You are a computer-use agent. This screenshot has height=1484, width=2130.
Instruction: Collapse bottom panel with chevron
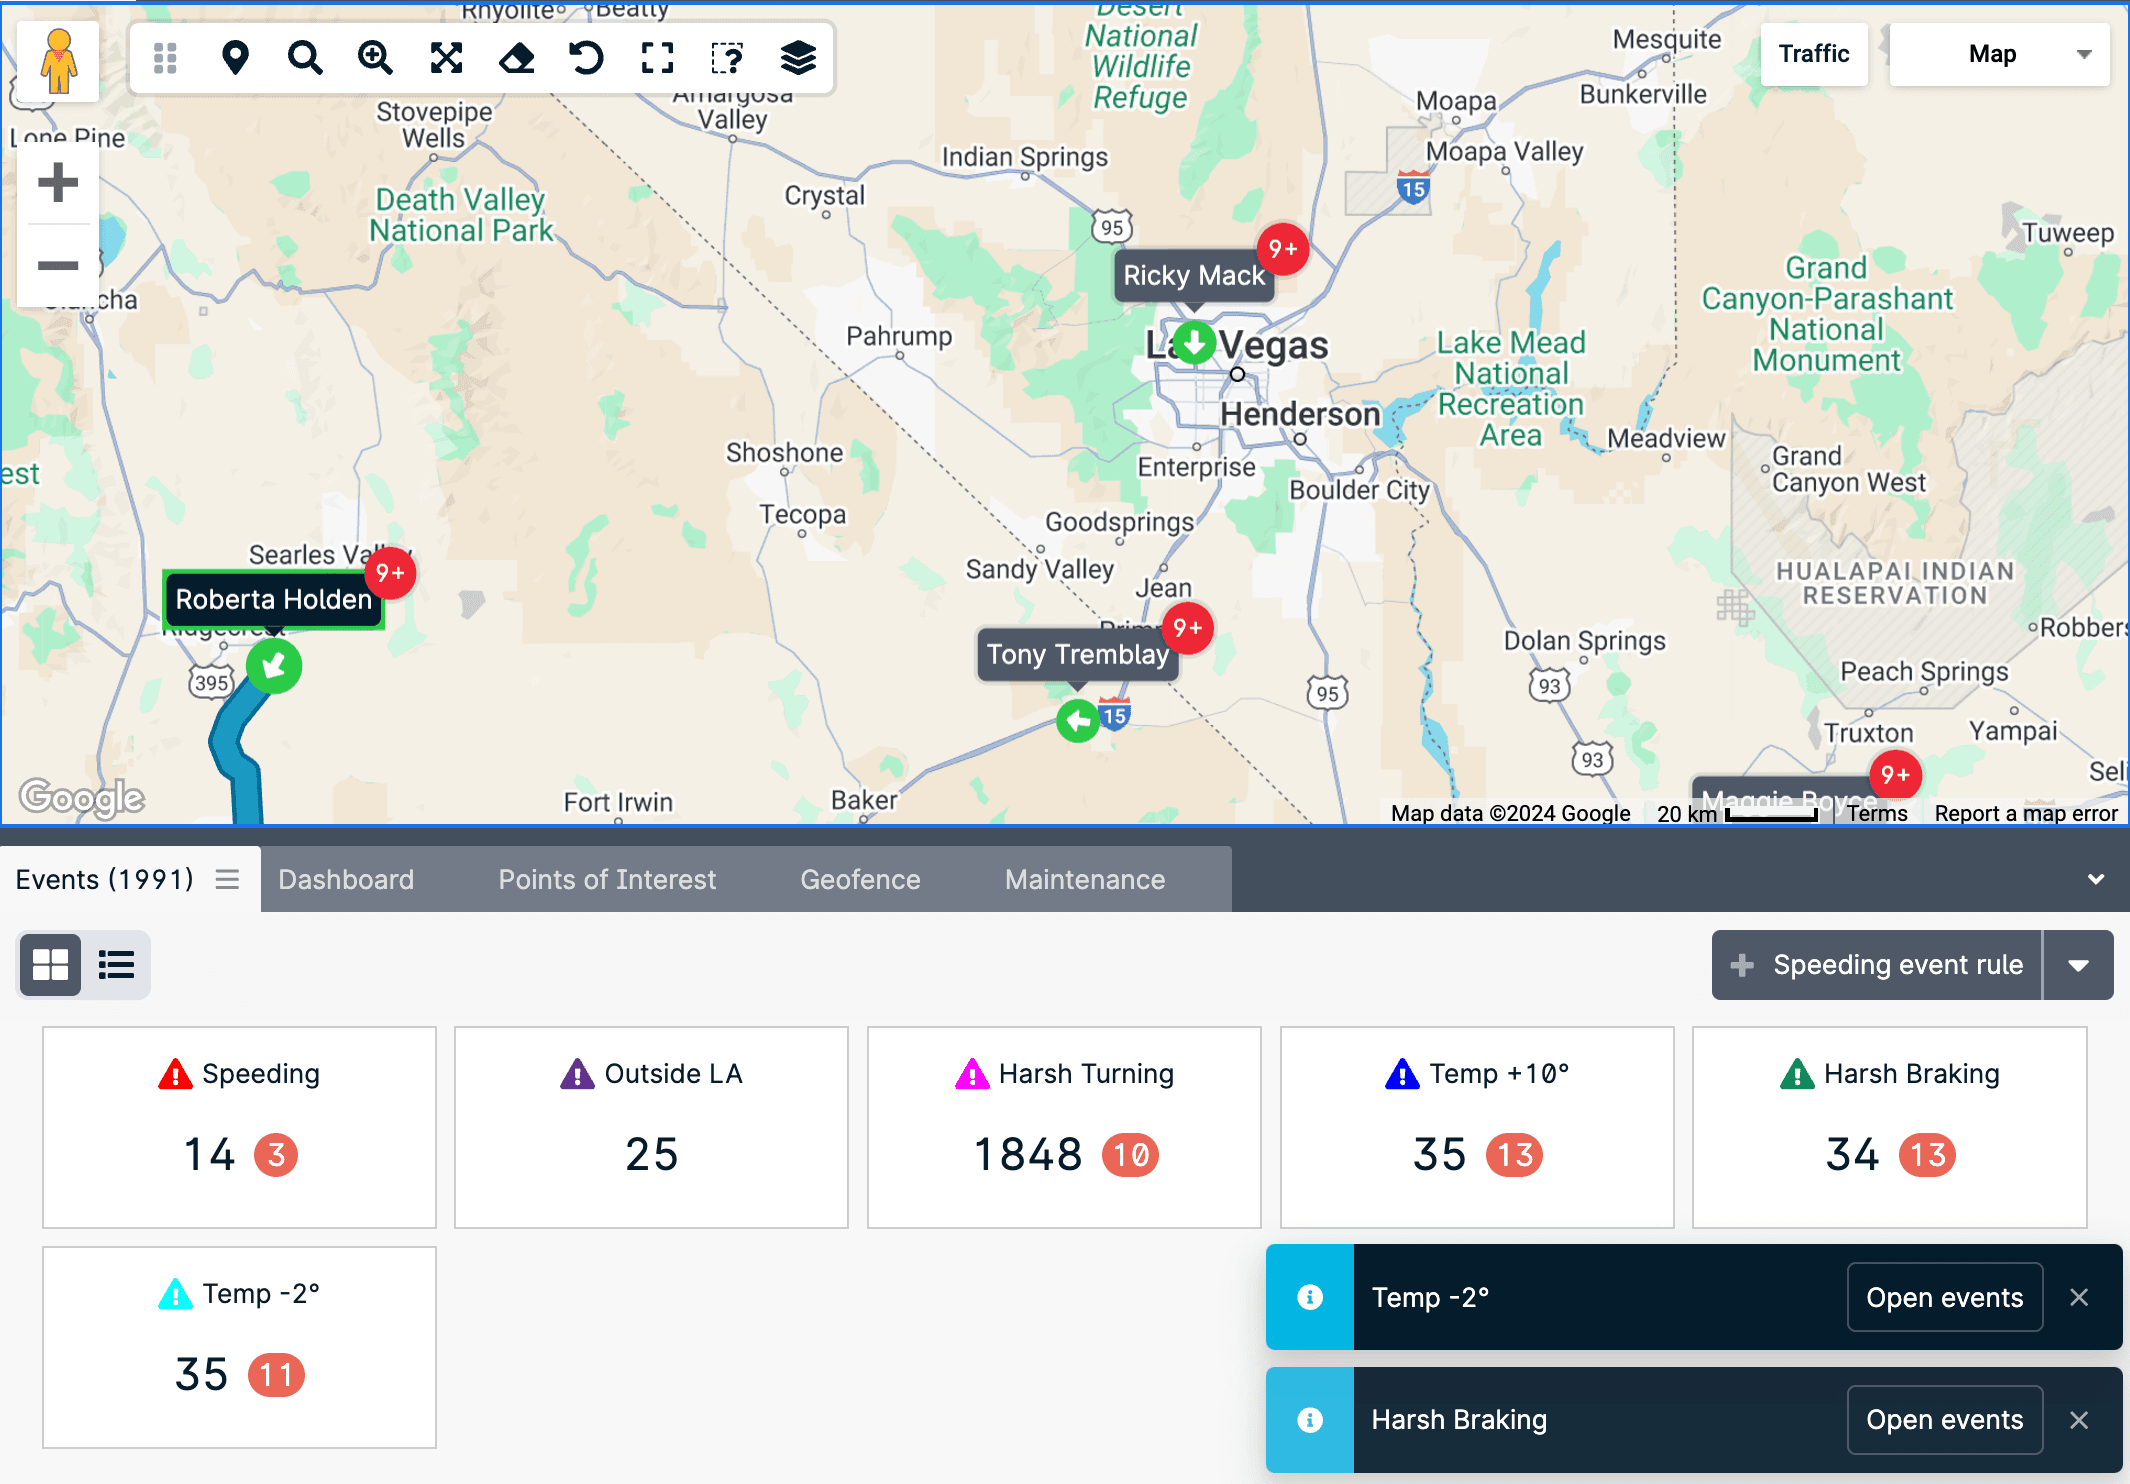2096,879
